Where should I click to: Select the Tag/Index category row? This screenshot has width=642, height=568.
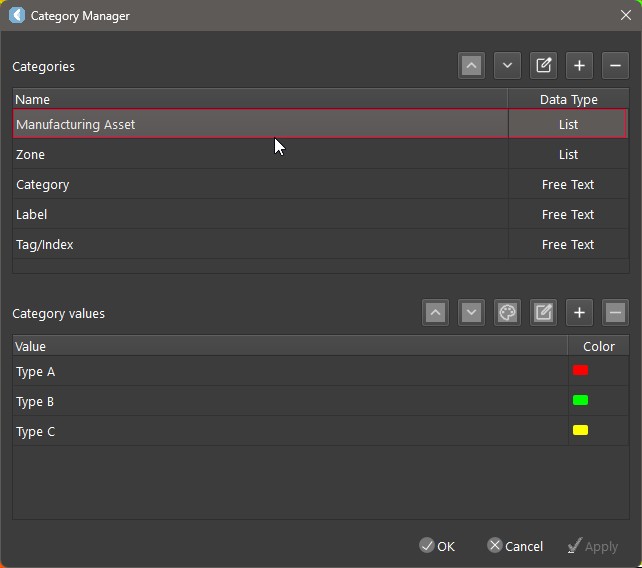(x=260, y=245)
